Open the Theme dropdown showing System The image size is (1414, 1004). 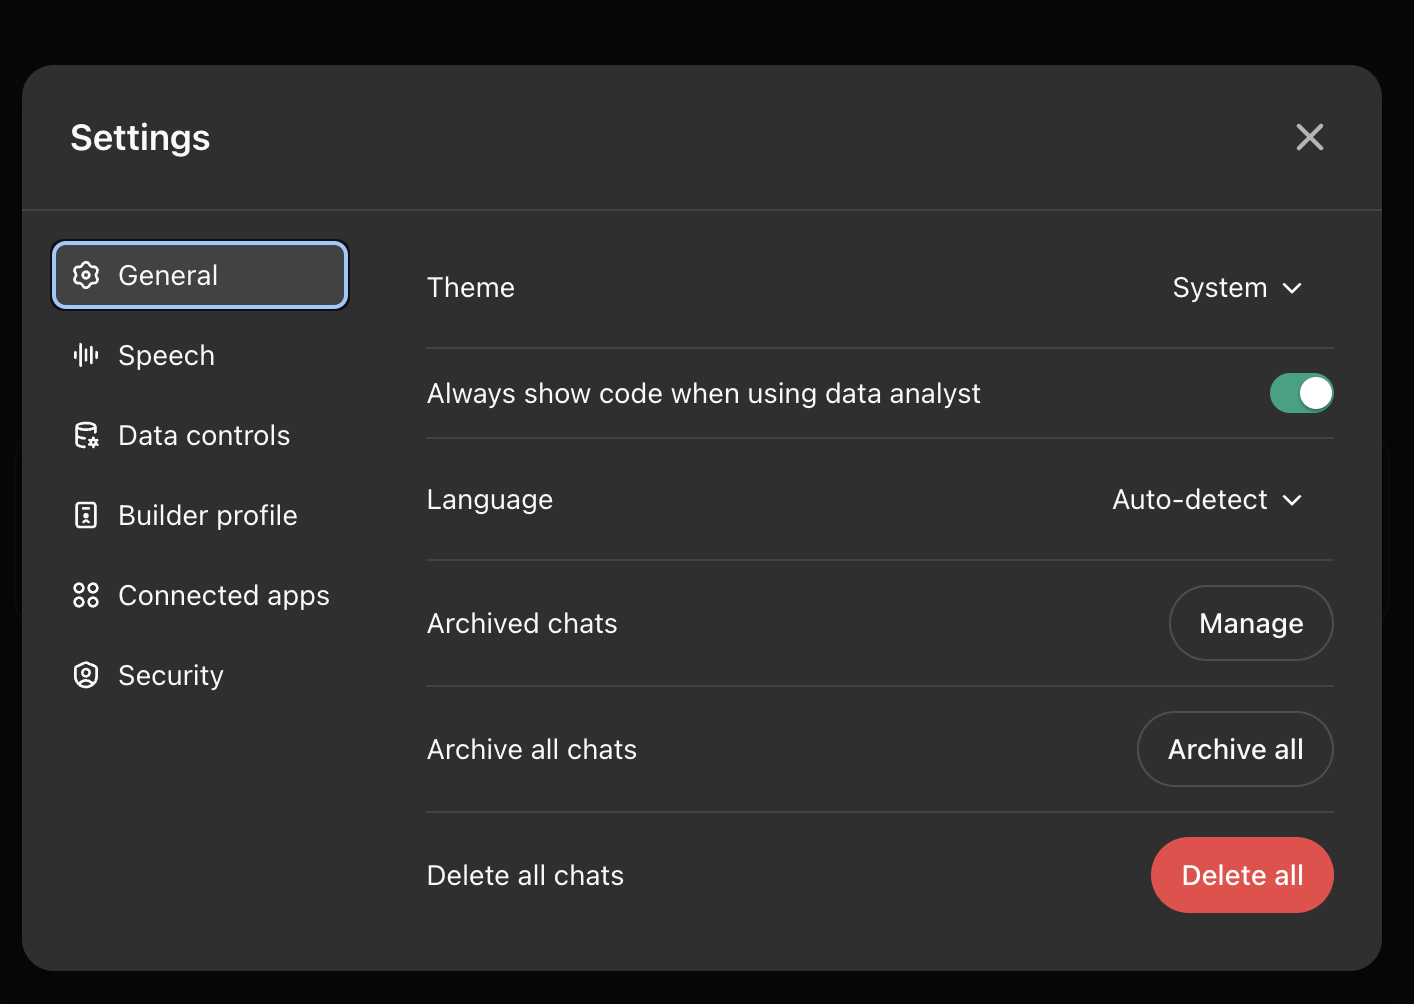[x=1236, y=288]
